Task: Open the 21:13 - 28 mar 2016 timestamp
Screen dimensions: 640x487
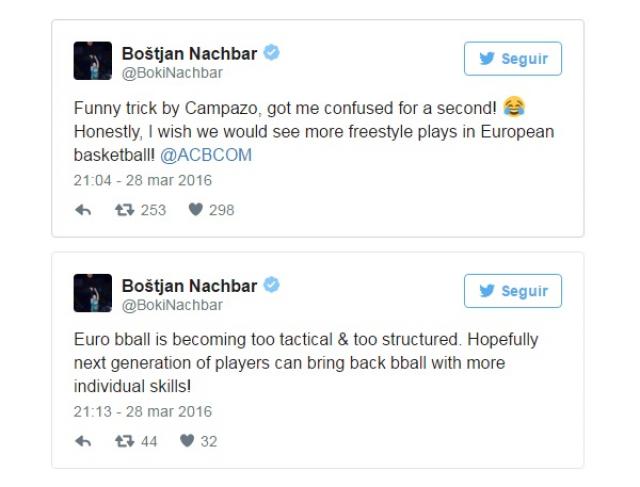Action: (143, 412)
